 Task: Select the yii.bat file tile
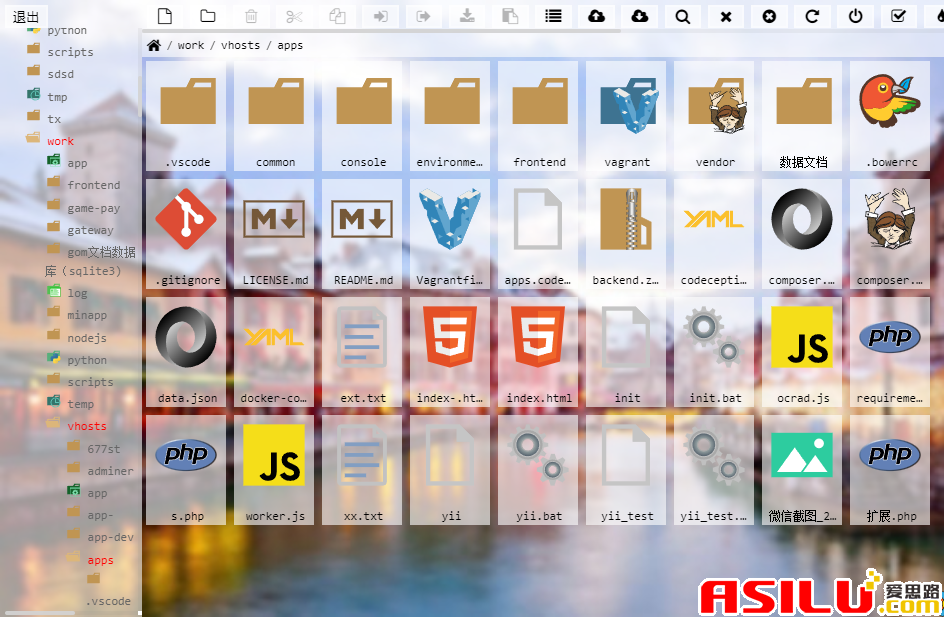(539, 470)
